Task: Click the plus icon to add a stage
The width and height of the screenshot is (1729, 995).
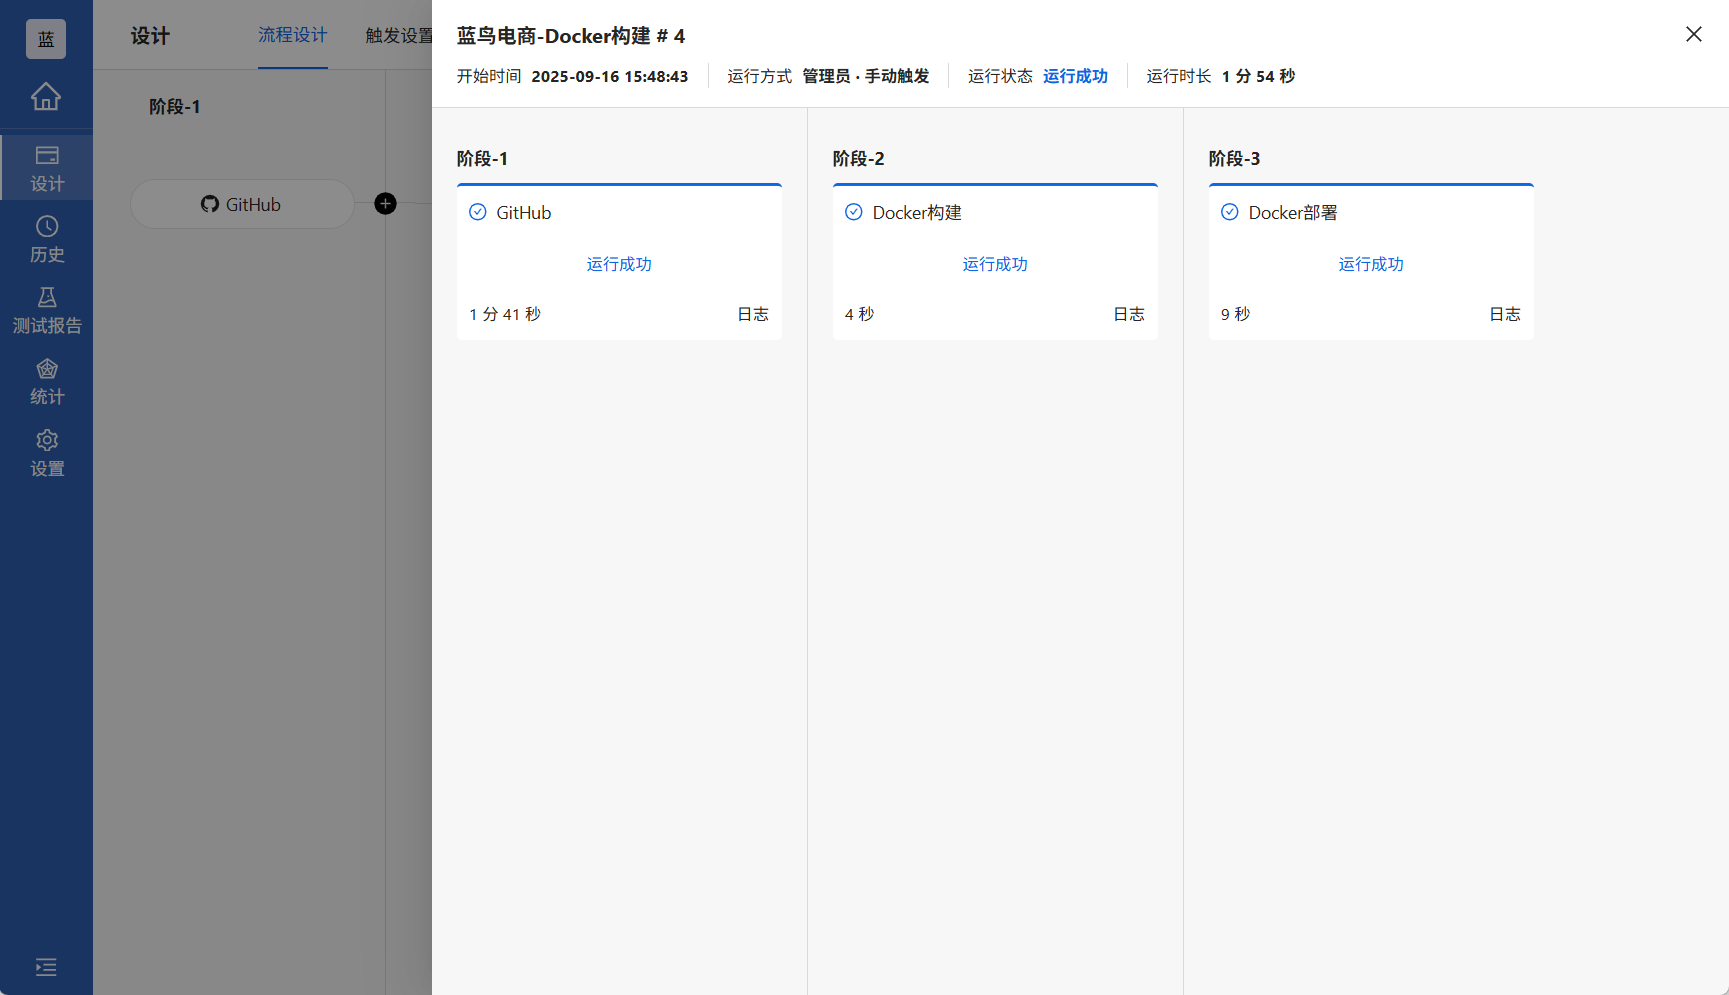Action: 385,204
